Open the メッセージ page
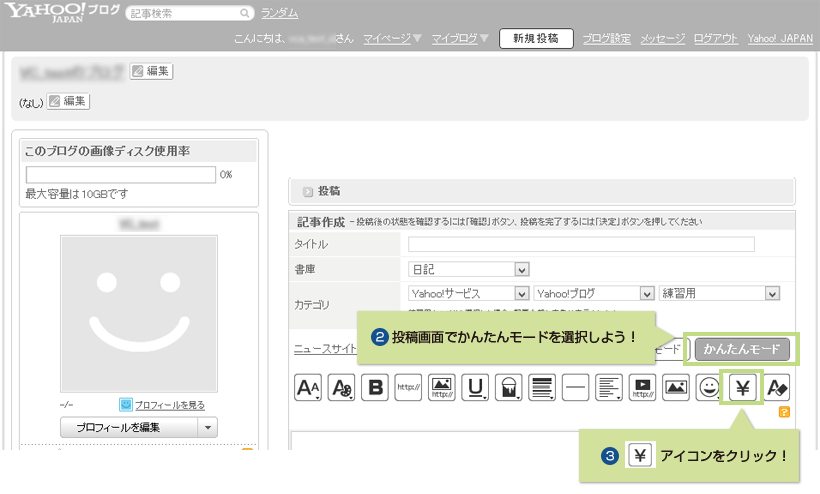This screenshot has height=494, width=820. [x=663, y=38]
